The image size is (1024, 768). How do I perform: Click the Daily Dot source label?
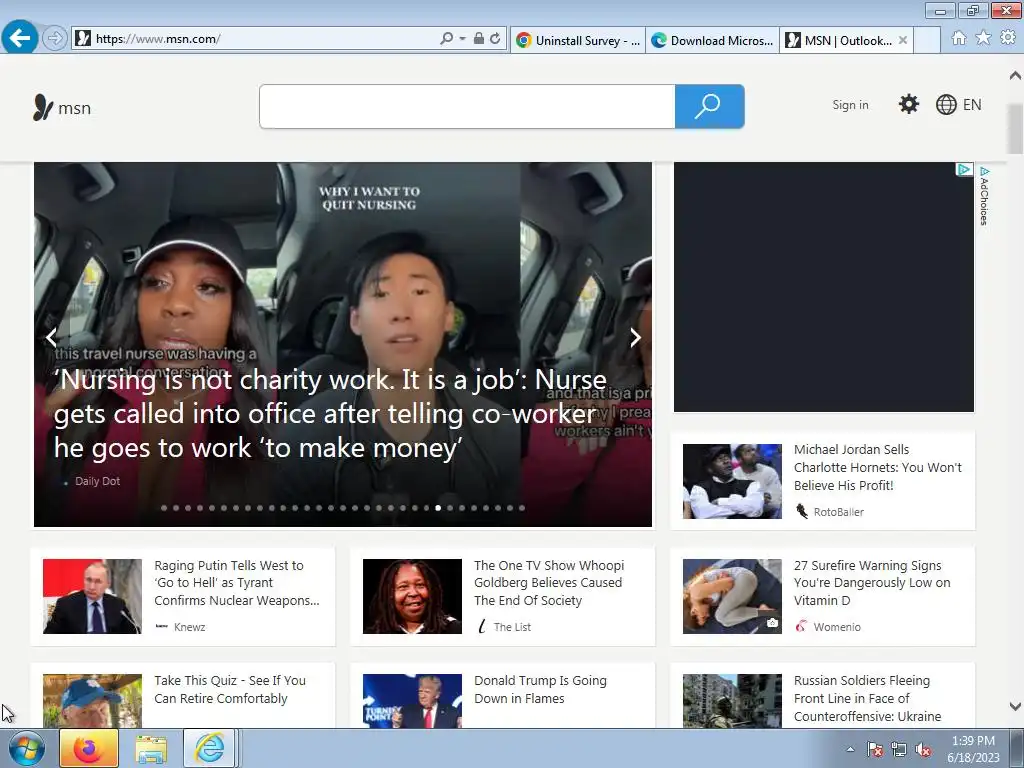(97, 481)
